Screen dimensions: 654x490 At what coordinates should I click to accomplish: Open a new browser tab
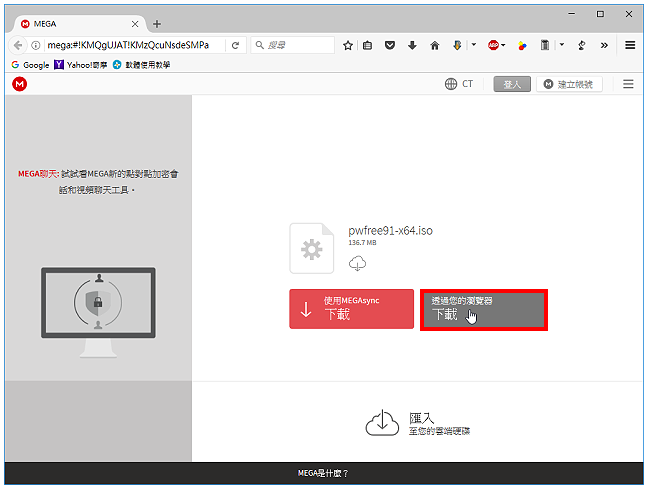157,24
